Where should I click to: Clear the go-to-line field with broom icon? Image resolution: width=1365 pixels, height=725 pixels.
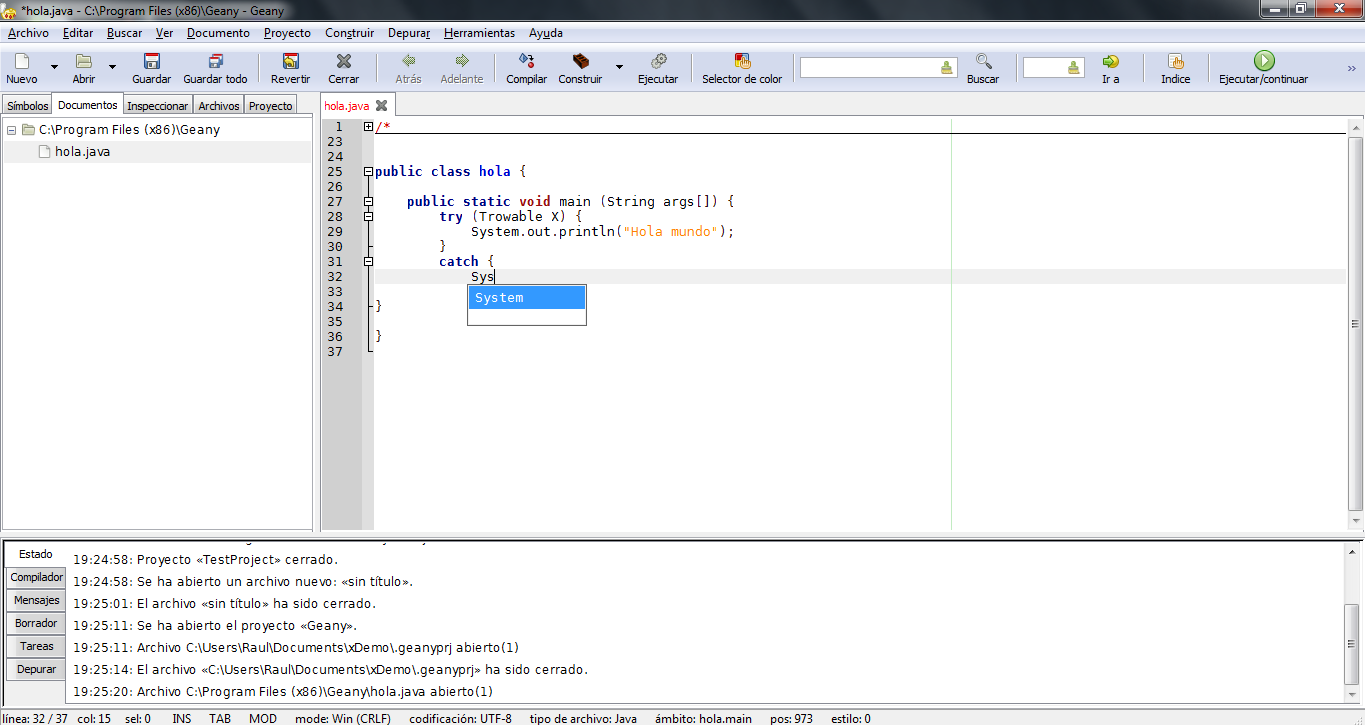pos(1074,68)
